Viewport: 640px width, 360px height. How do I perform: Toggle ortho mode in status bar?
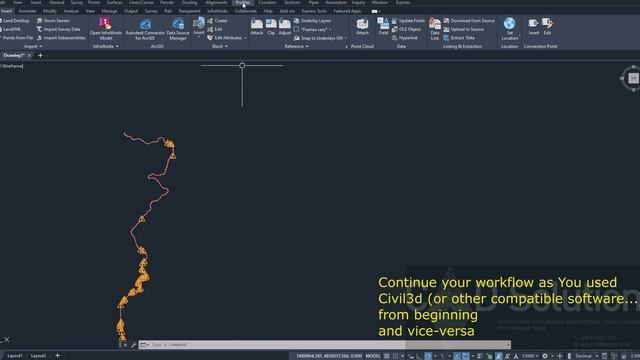[x=419, y=356]
